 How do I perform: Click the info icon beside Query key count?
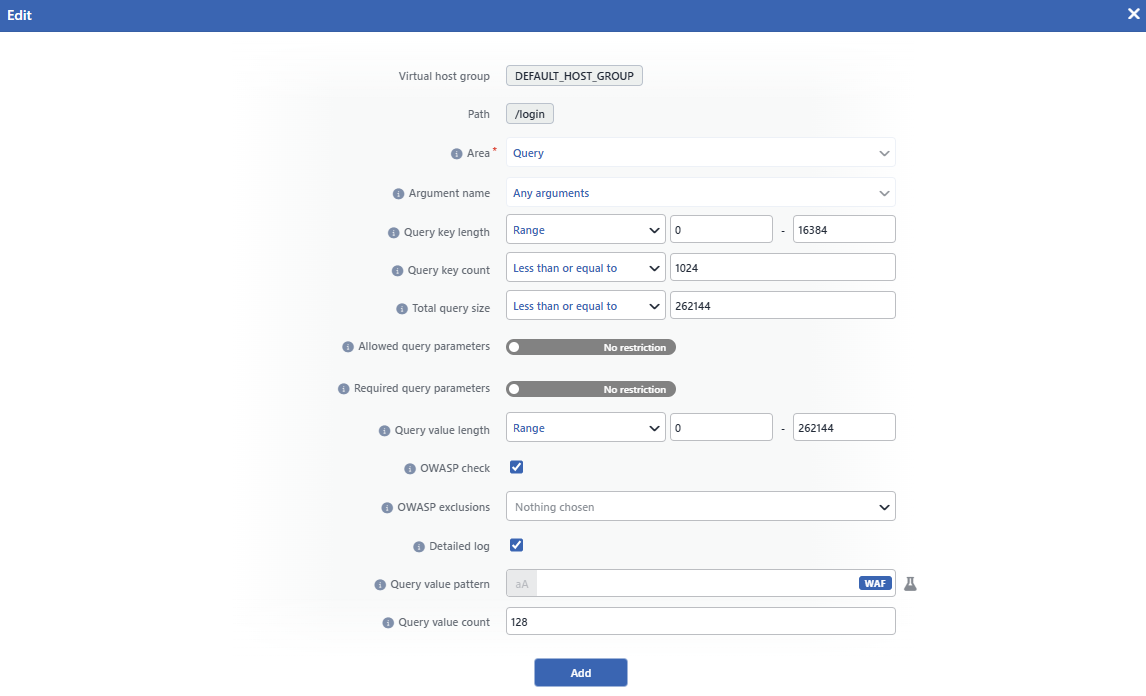[398, 271]
